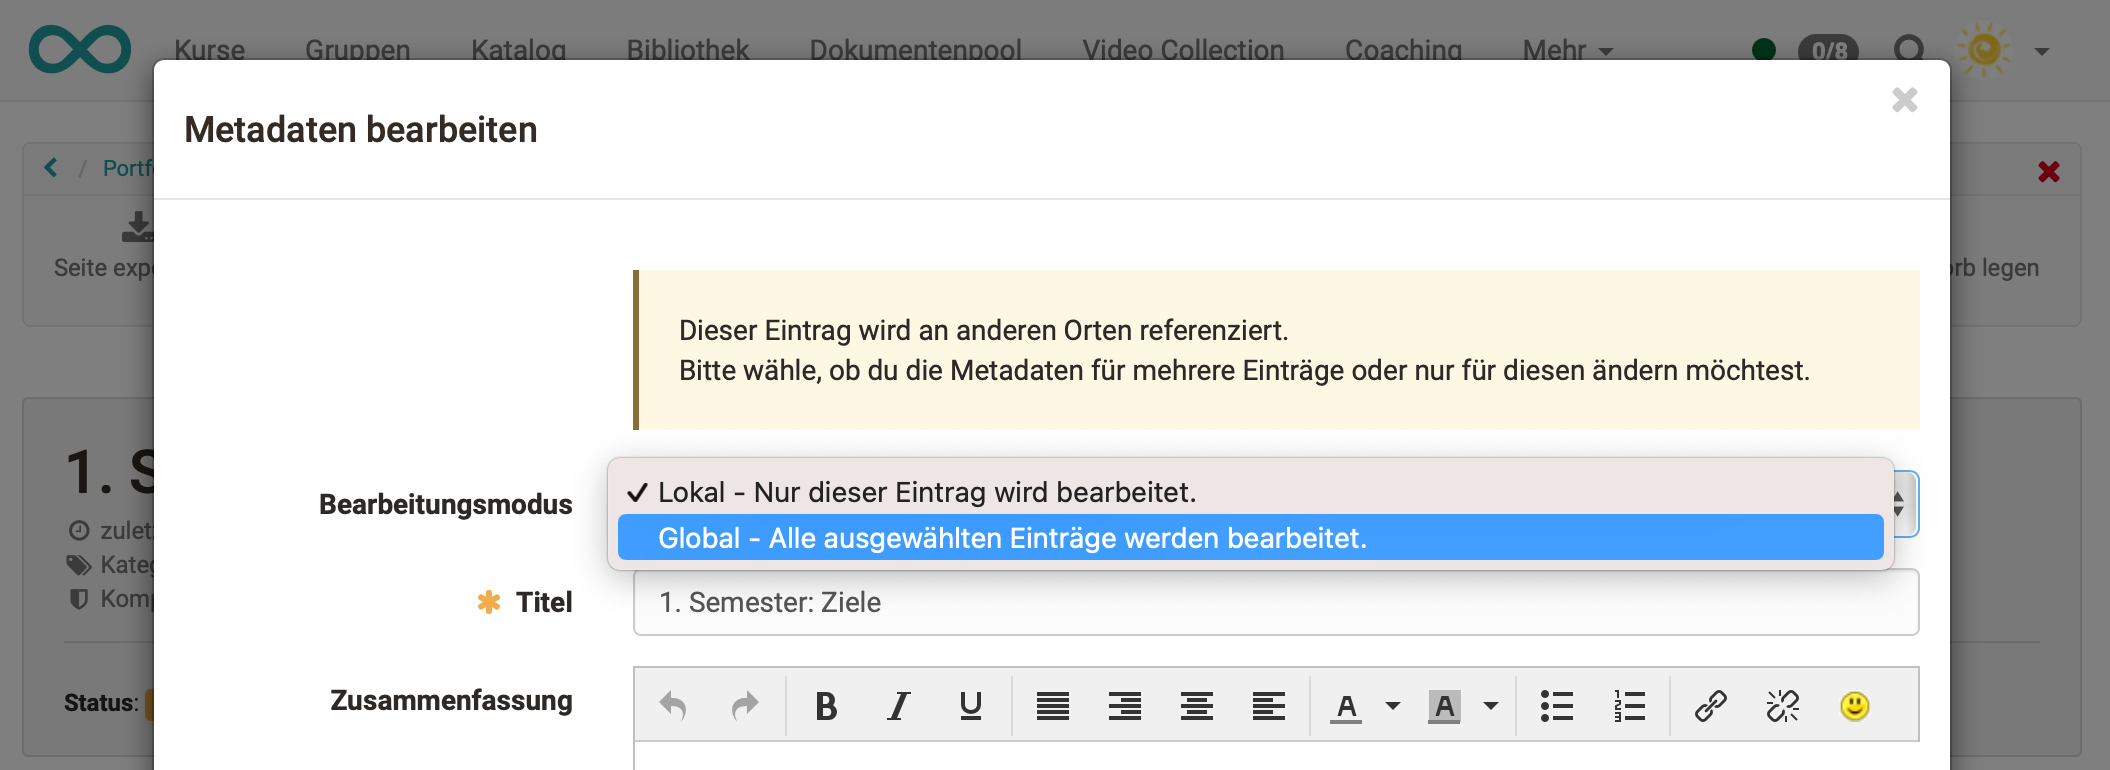Click the insert link icon
The width and height of the screenshot is (2110, 770).
pyautogui.click(x=1710, y=706)
